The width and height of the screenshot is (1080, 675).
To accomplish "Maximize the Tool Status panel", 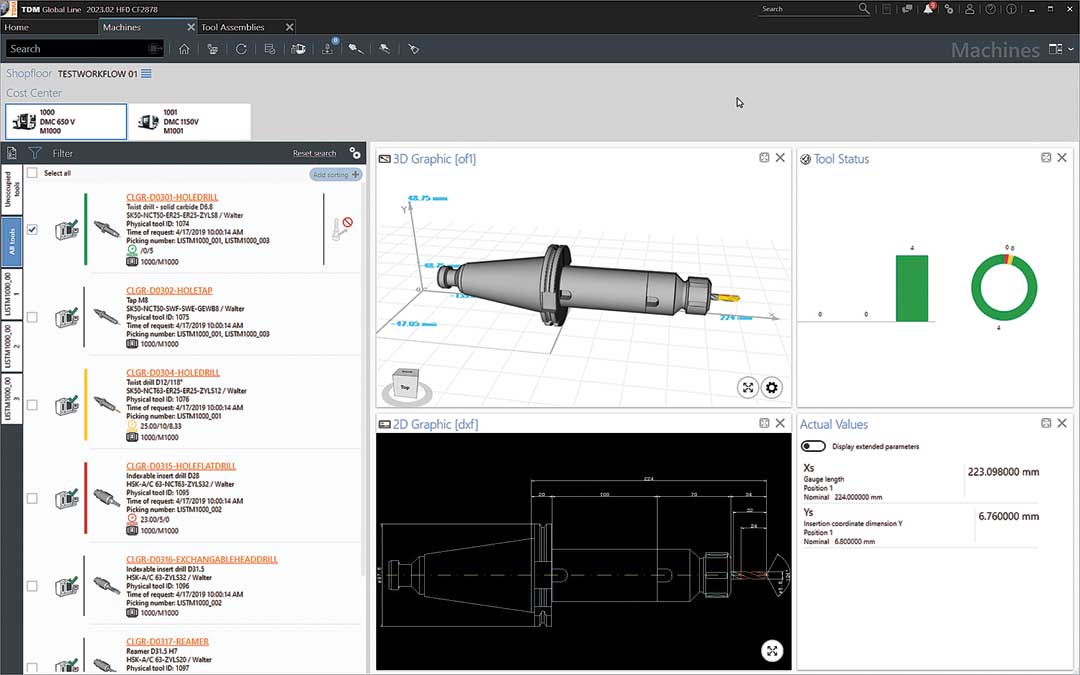I will (1046, 158).
